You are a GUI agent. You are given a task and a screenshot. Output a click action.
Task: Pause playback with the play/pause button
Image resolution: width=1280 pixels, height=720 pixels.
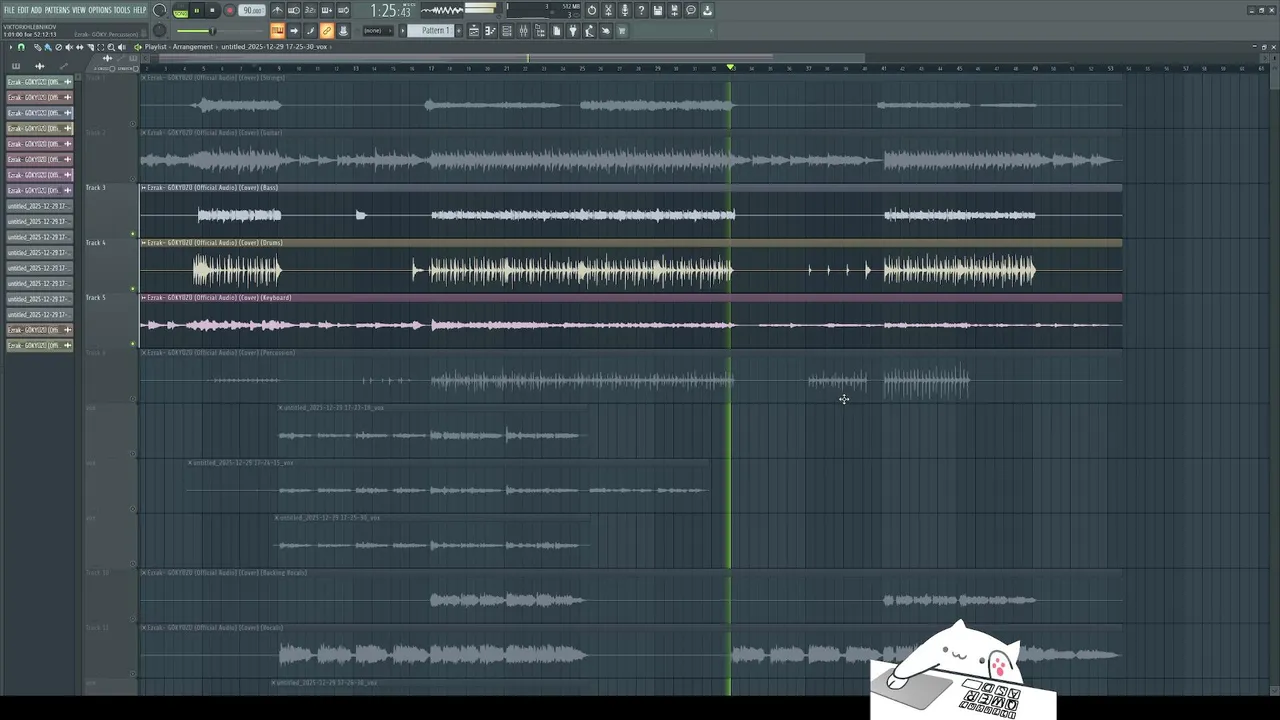click(x=197, y=11)
